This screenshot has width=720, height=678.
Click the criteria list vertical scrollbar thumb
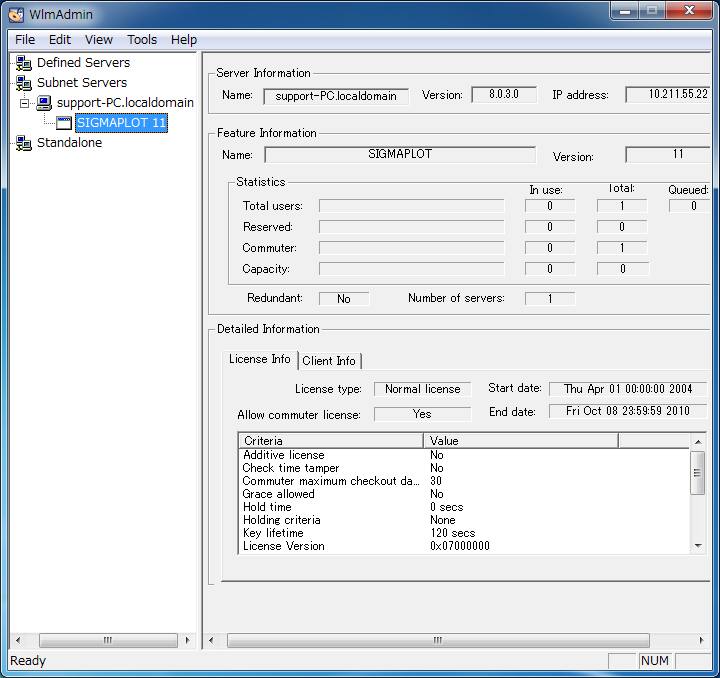point(698,473)
